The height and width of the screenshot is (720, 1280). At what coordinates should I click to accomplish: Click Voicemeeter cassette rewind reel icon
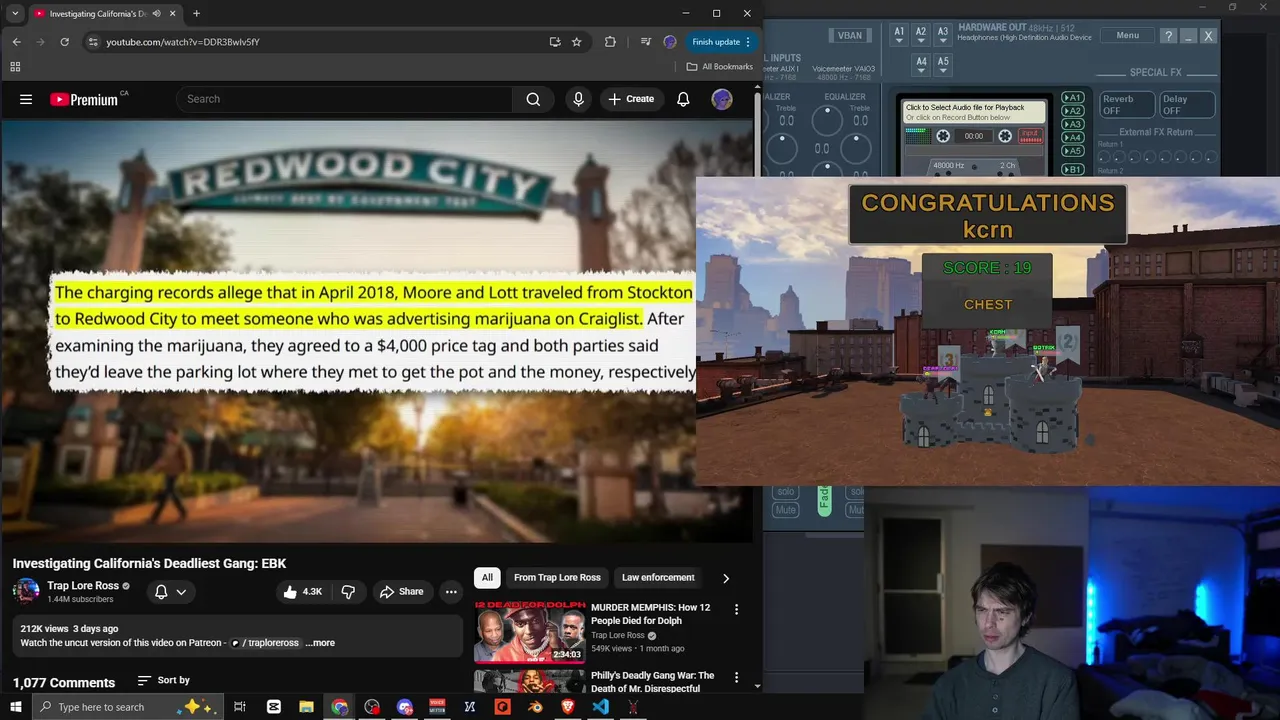click(x=943, y=136)
